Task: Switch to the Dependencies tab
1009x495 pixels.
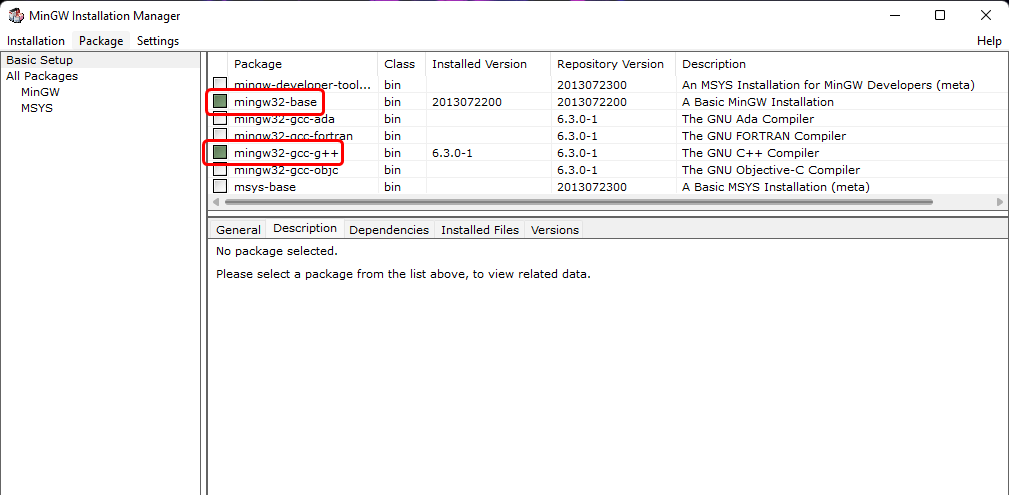Action: [x=389, y=230]
